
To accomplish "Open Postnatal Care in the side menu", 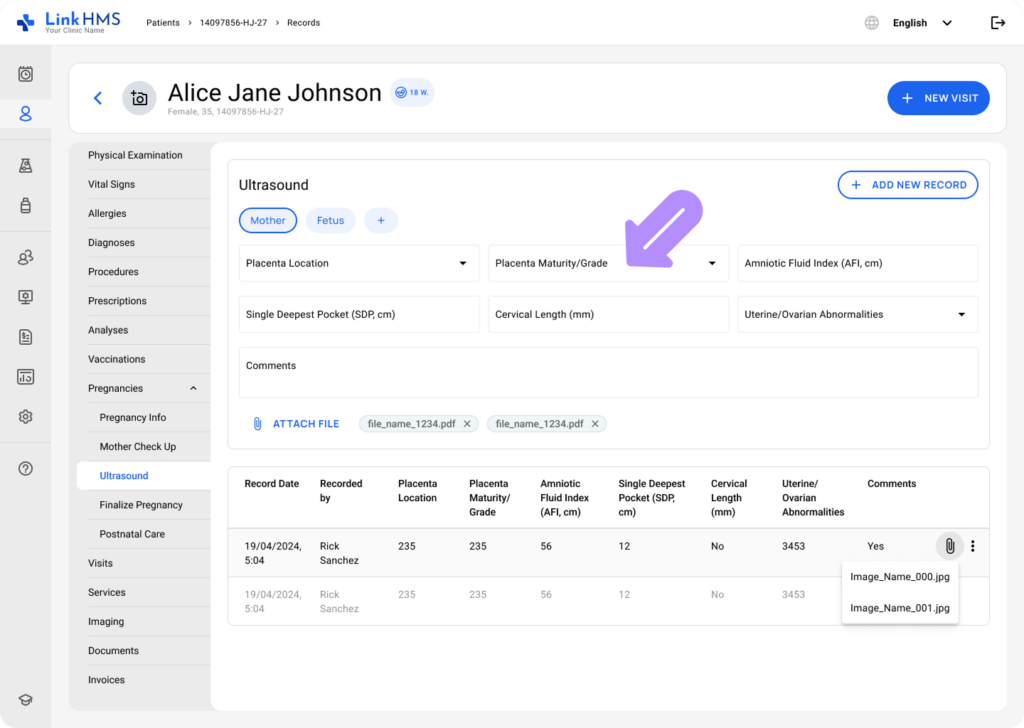I will pos(132,534).
